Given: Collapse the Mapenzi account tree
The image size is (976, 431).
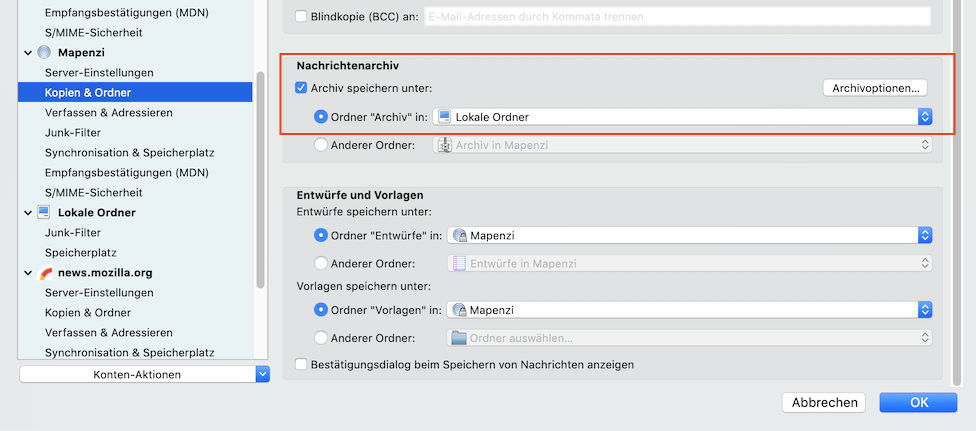Looking at the screenshot, I should coord(27,52).
